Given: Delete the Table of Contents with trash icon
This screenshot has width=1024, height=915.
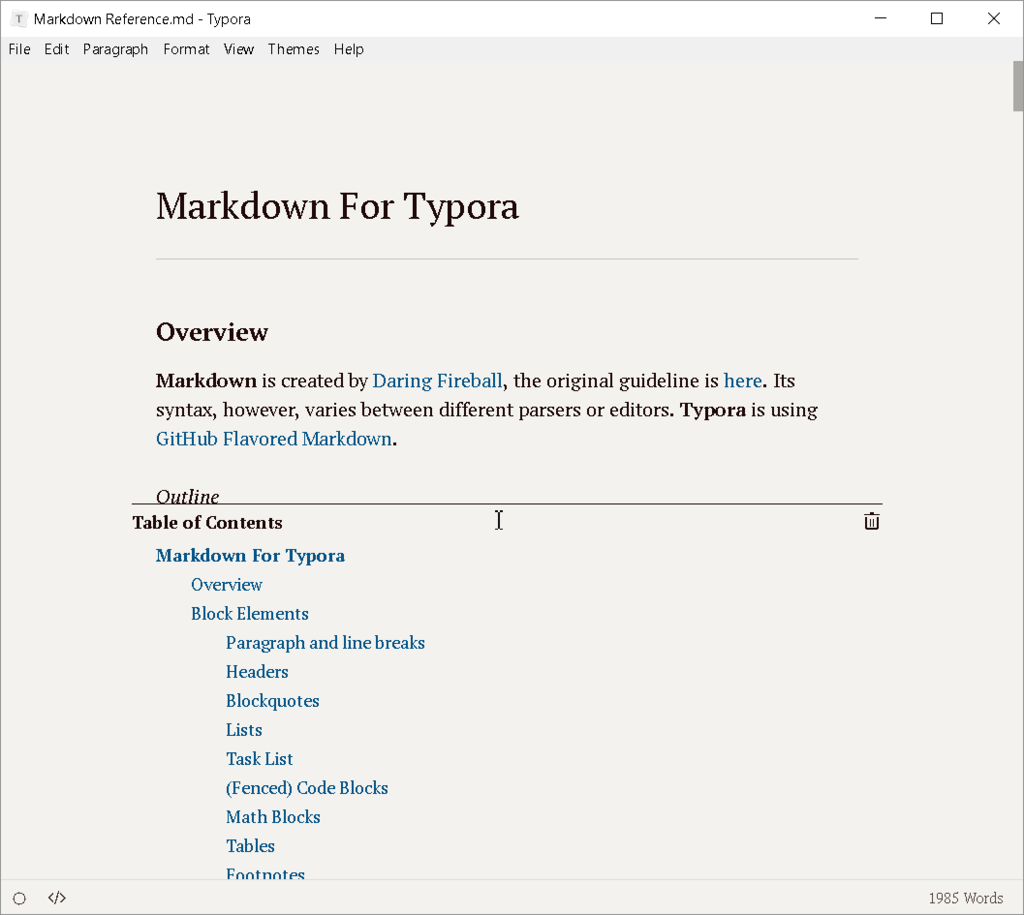Looking at the screenshot, I should point(871,521).
